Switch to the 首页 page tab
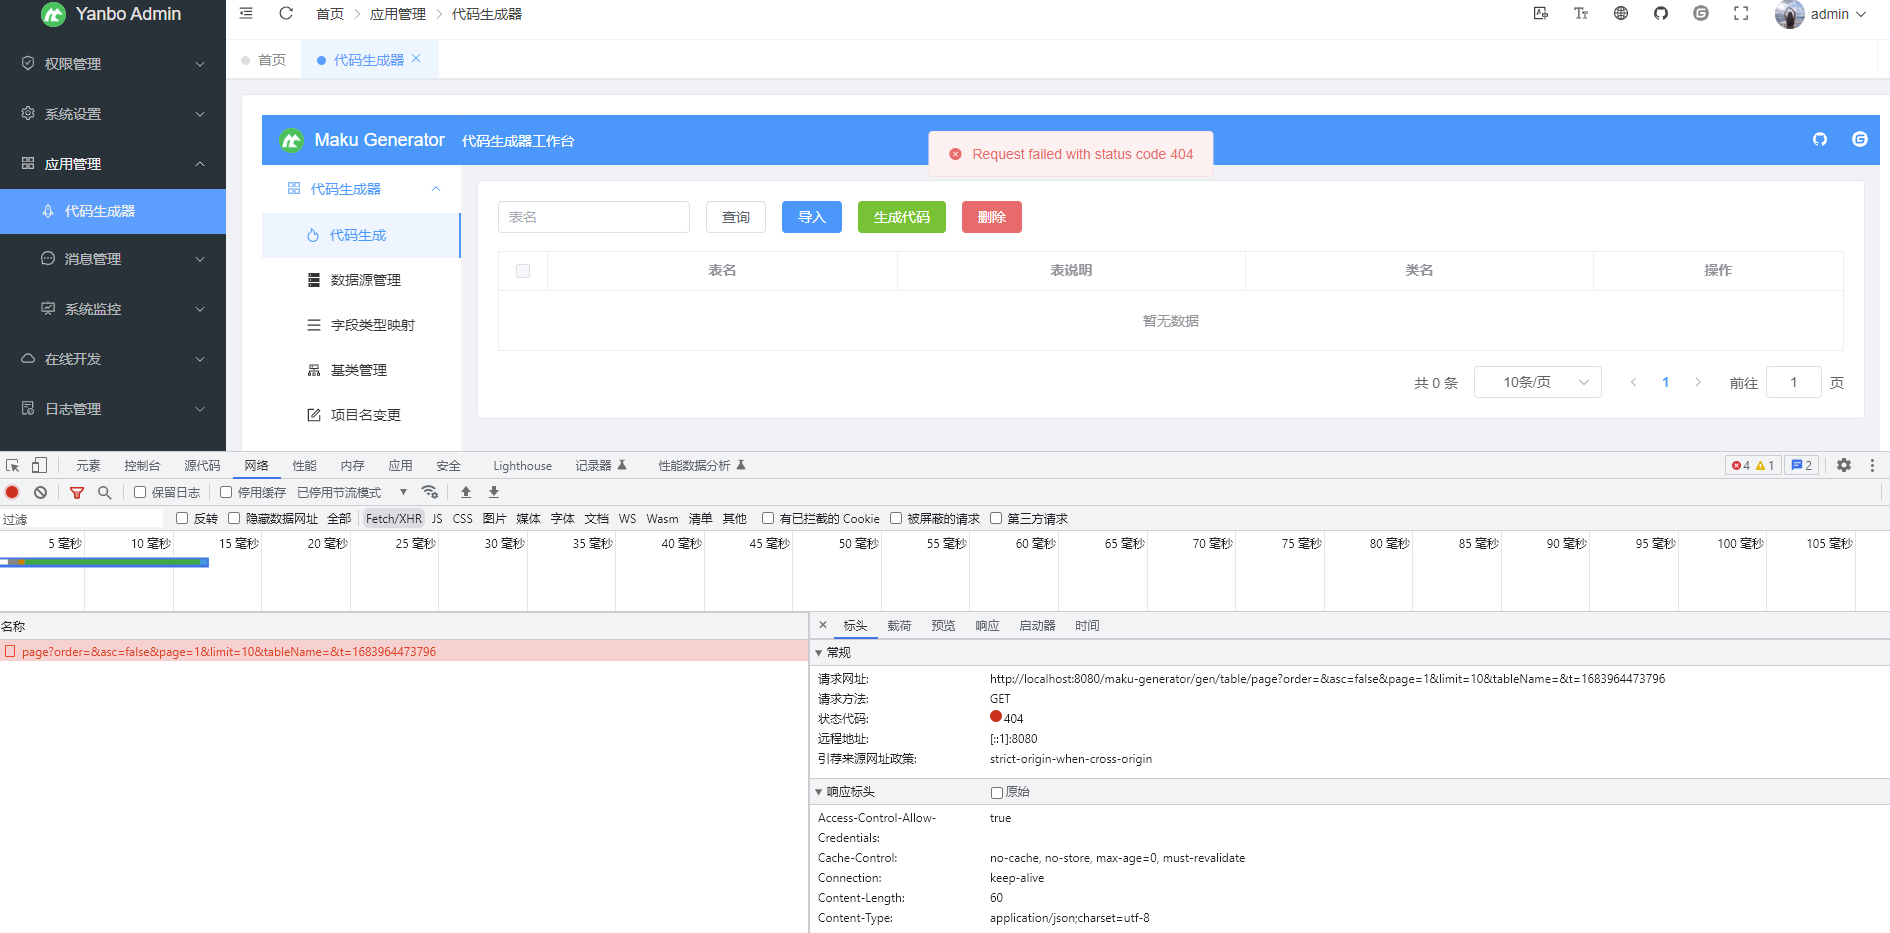Screen dimensions: 1890x933 [x=264, y=60]
